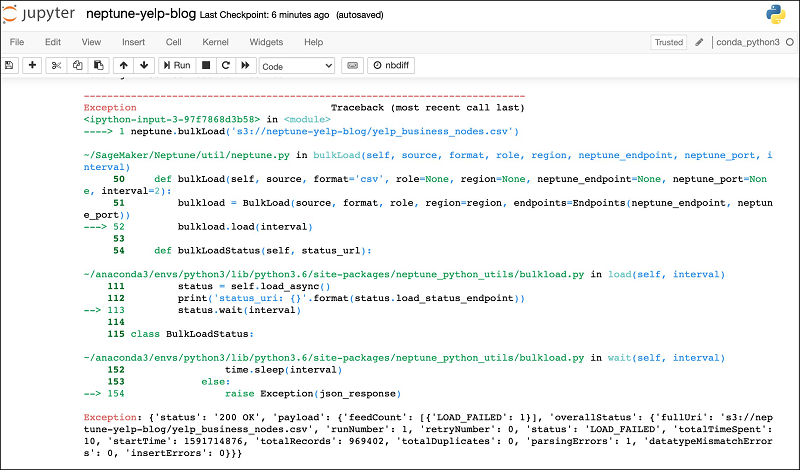This screenshot has height=470, width=800.
Task: Click ~/SageMaker/Neptune/util/neptune.py path
Action: click(x=187, y=155)
